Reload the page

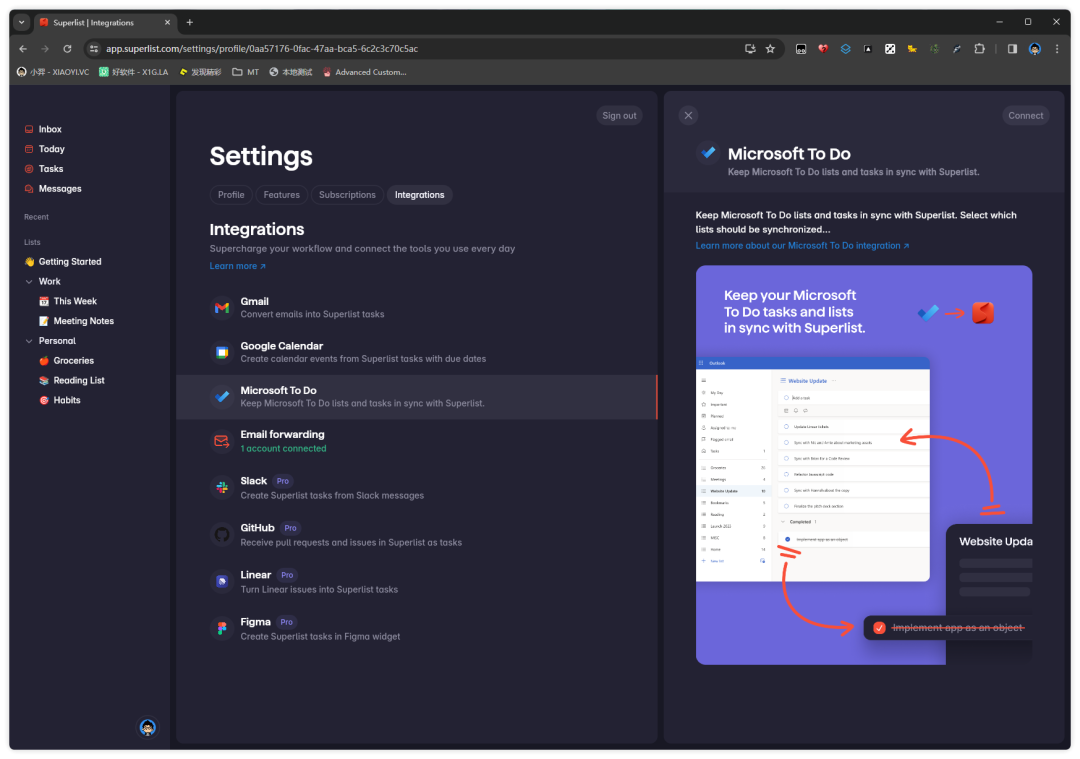click(67, 49)
